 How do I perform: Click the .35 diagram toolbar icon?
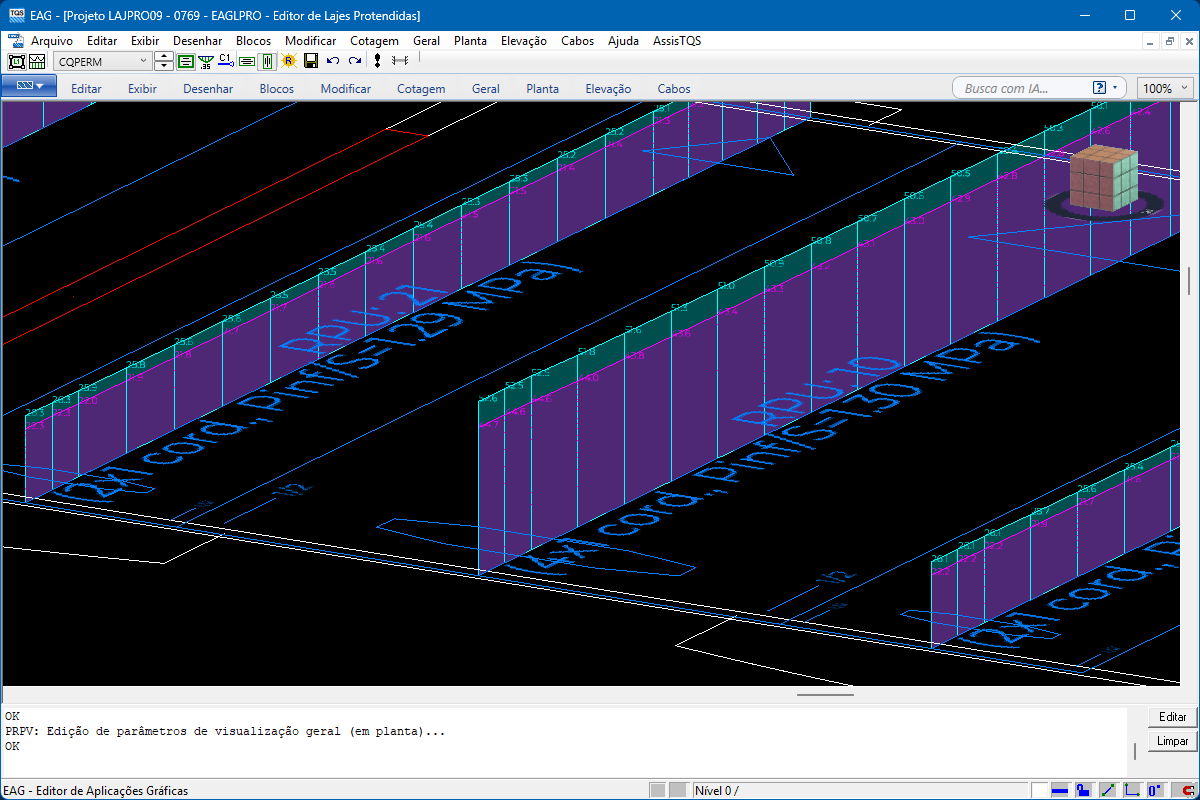[206, 61]
